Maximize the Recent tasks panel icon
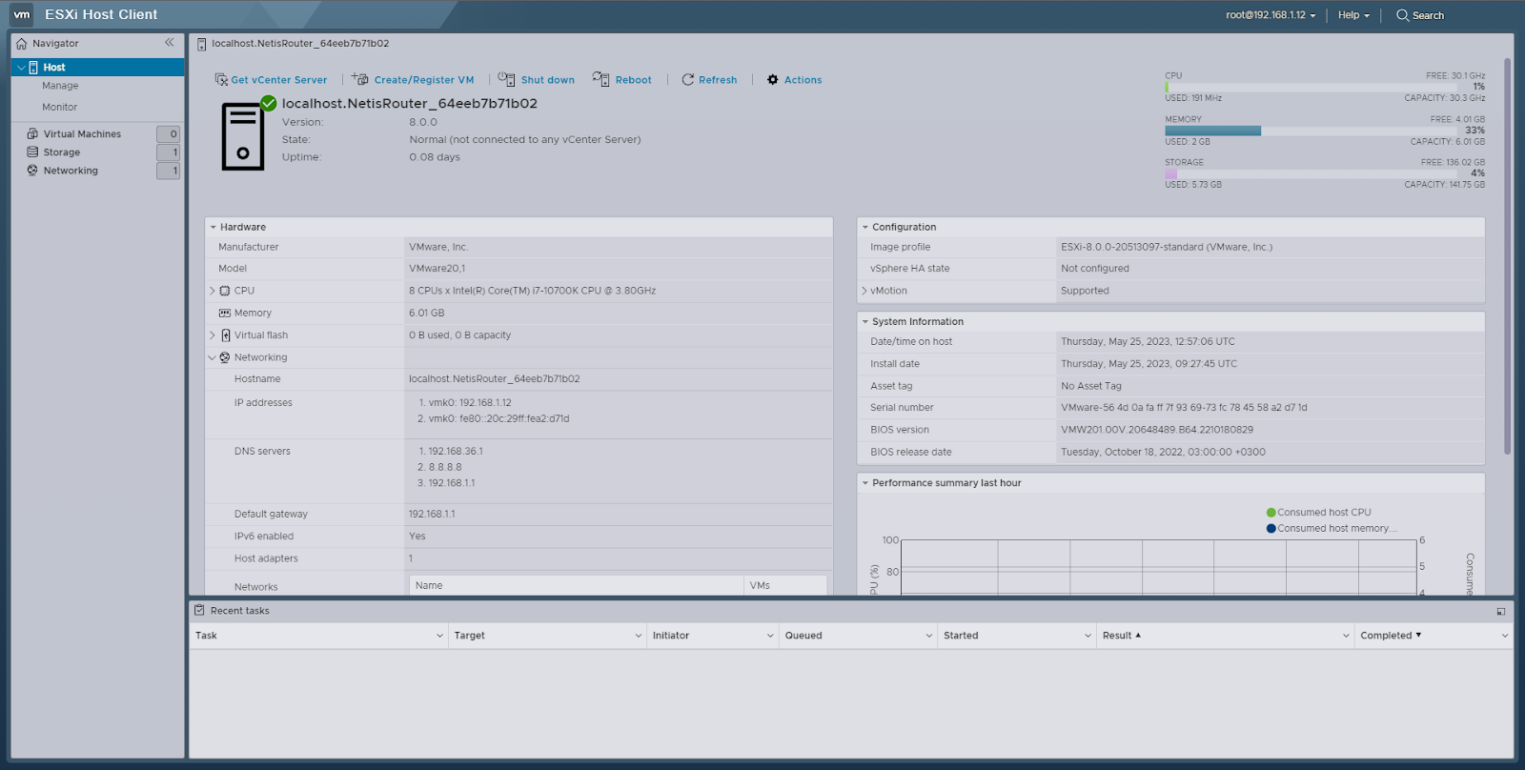Viewport: 1525px width, 770px height. click(1501, 611)
